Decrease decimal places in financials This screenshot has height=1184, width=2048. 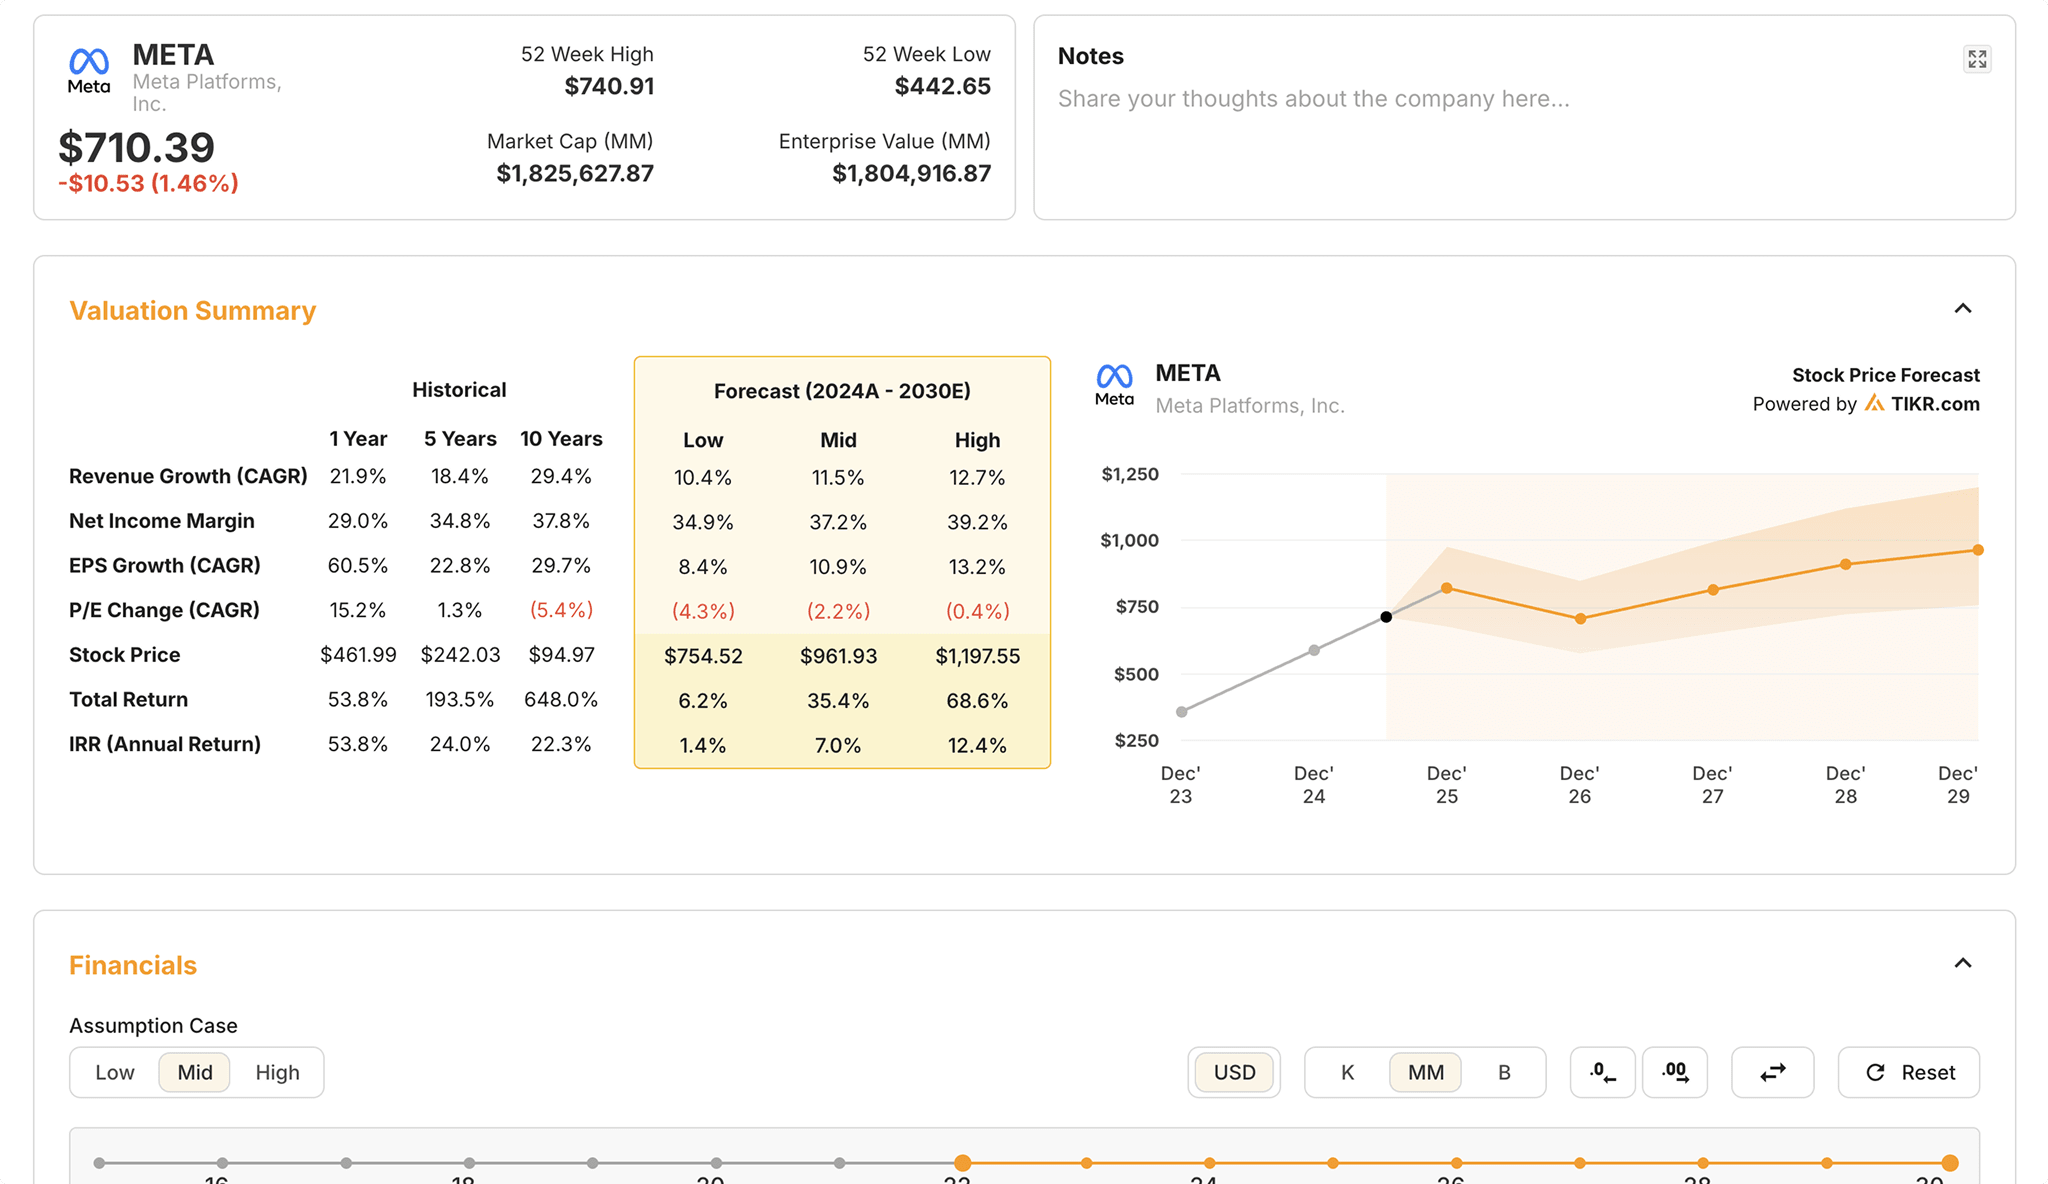coord(1602,1072)
